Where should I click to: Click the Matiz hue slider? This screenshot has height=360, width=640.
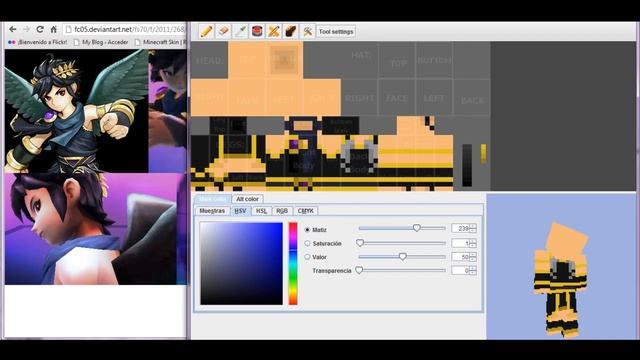coord(402,228)
